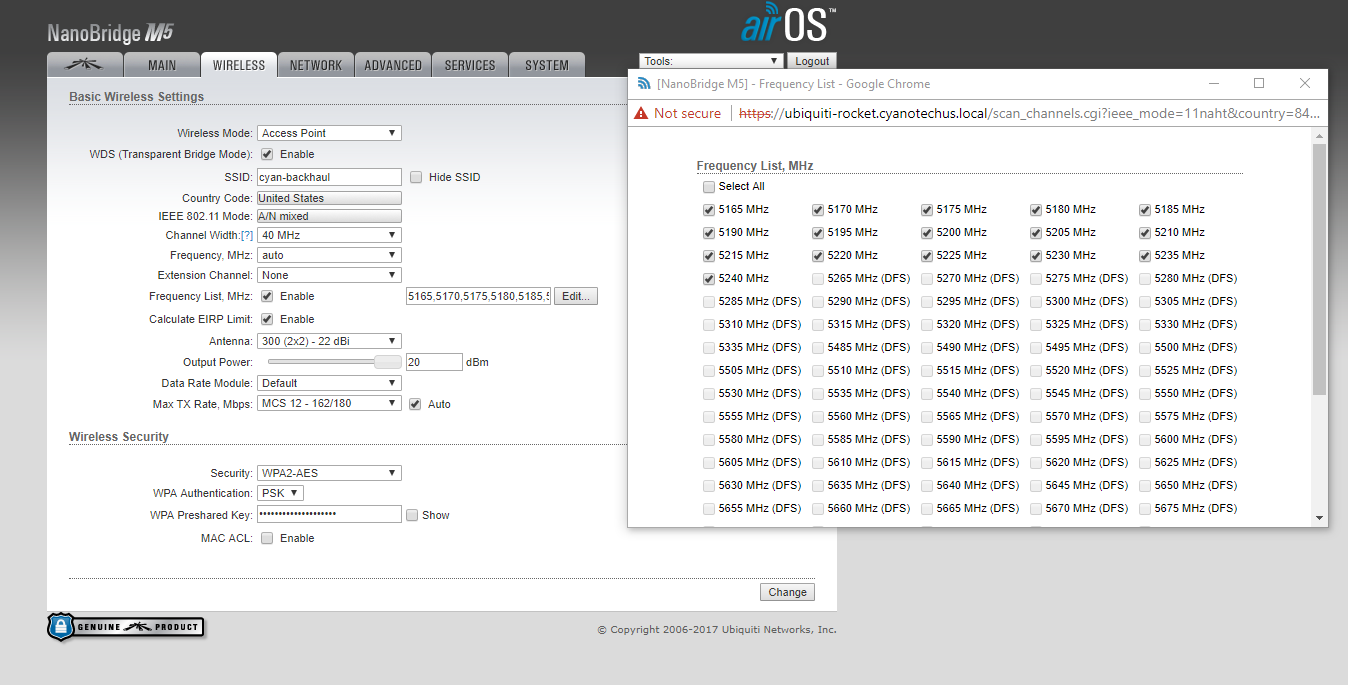This screenshot has width=1348, height=685.
Task: Click the popup address bar URL
Action: click(1028, 113)
